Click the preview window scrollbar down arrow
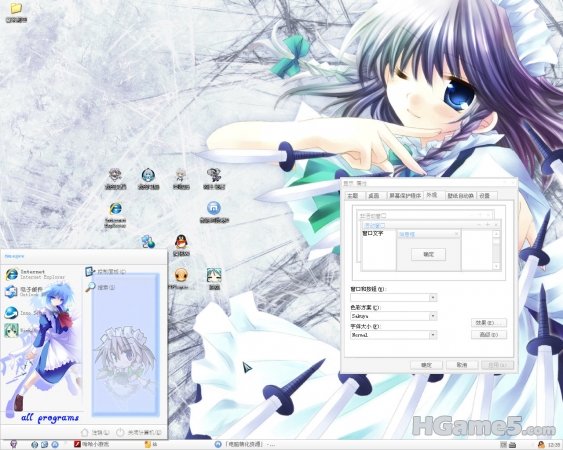563x450 pixels. [x=496, y=266]
